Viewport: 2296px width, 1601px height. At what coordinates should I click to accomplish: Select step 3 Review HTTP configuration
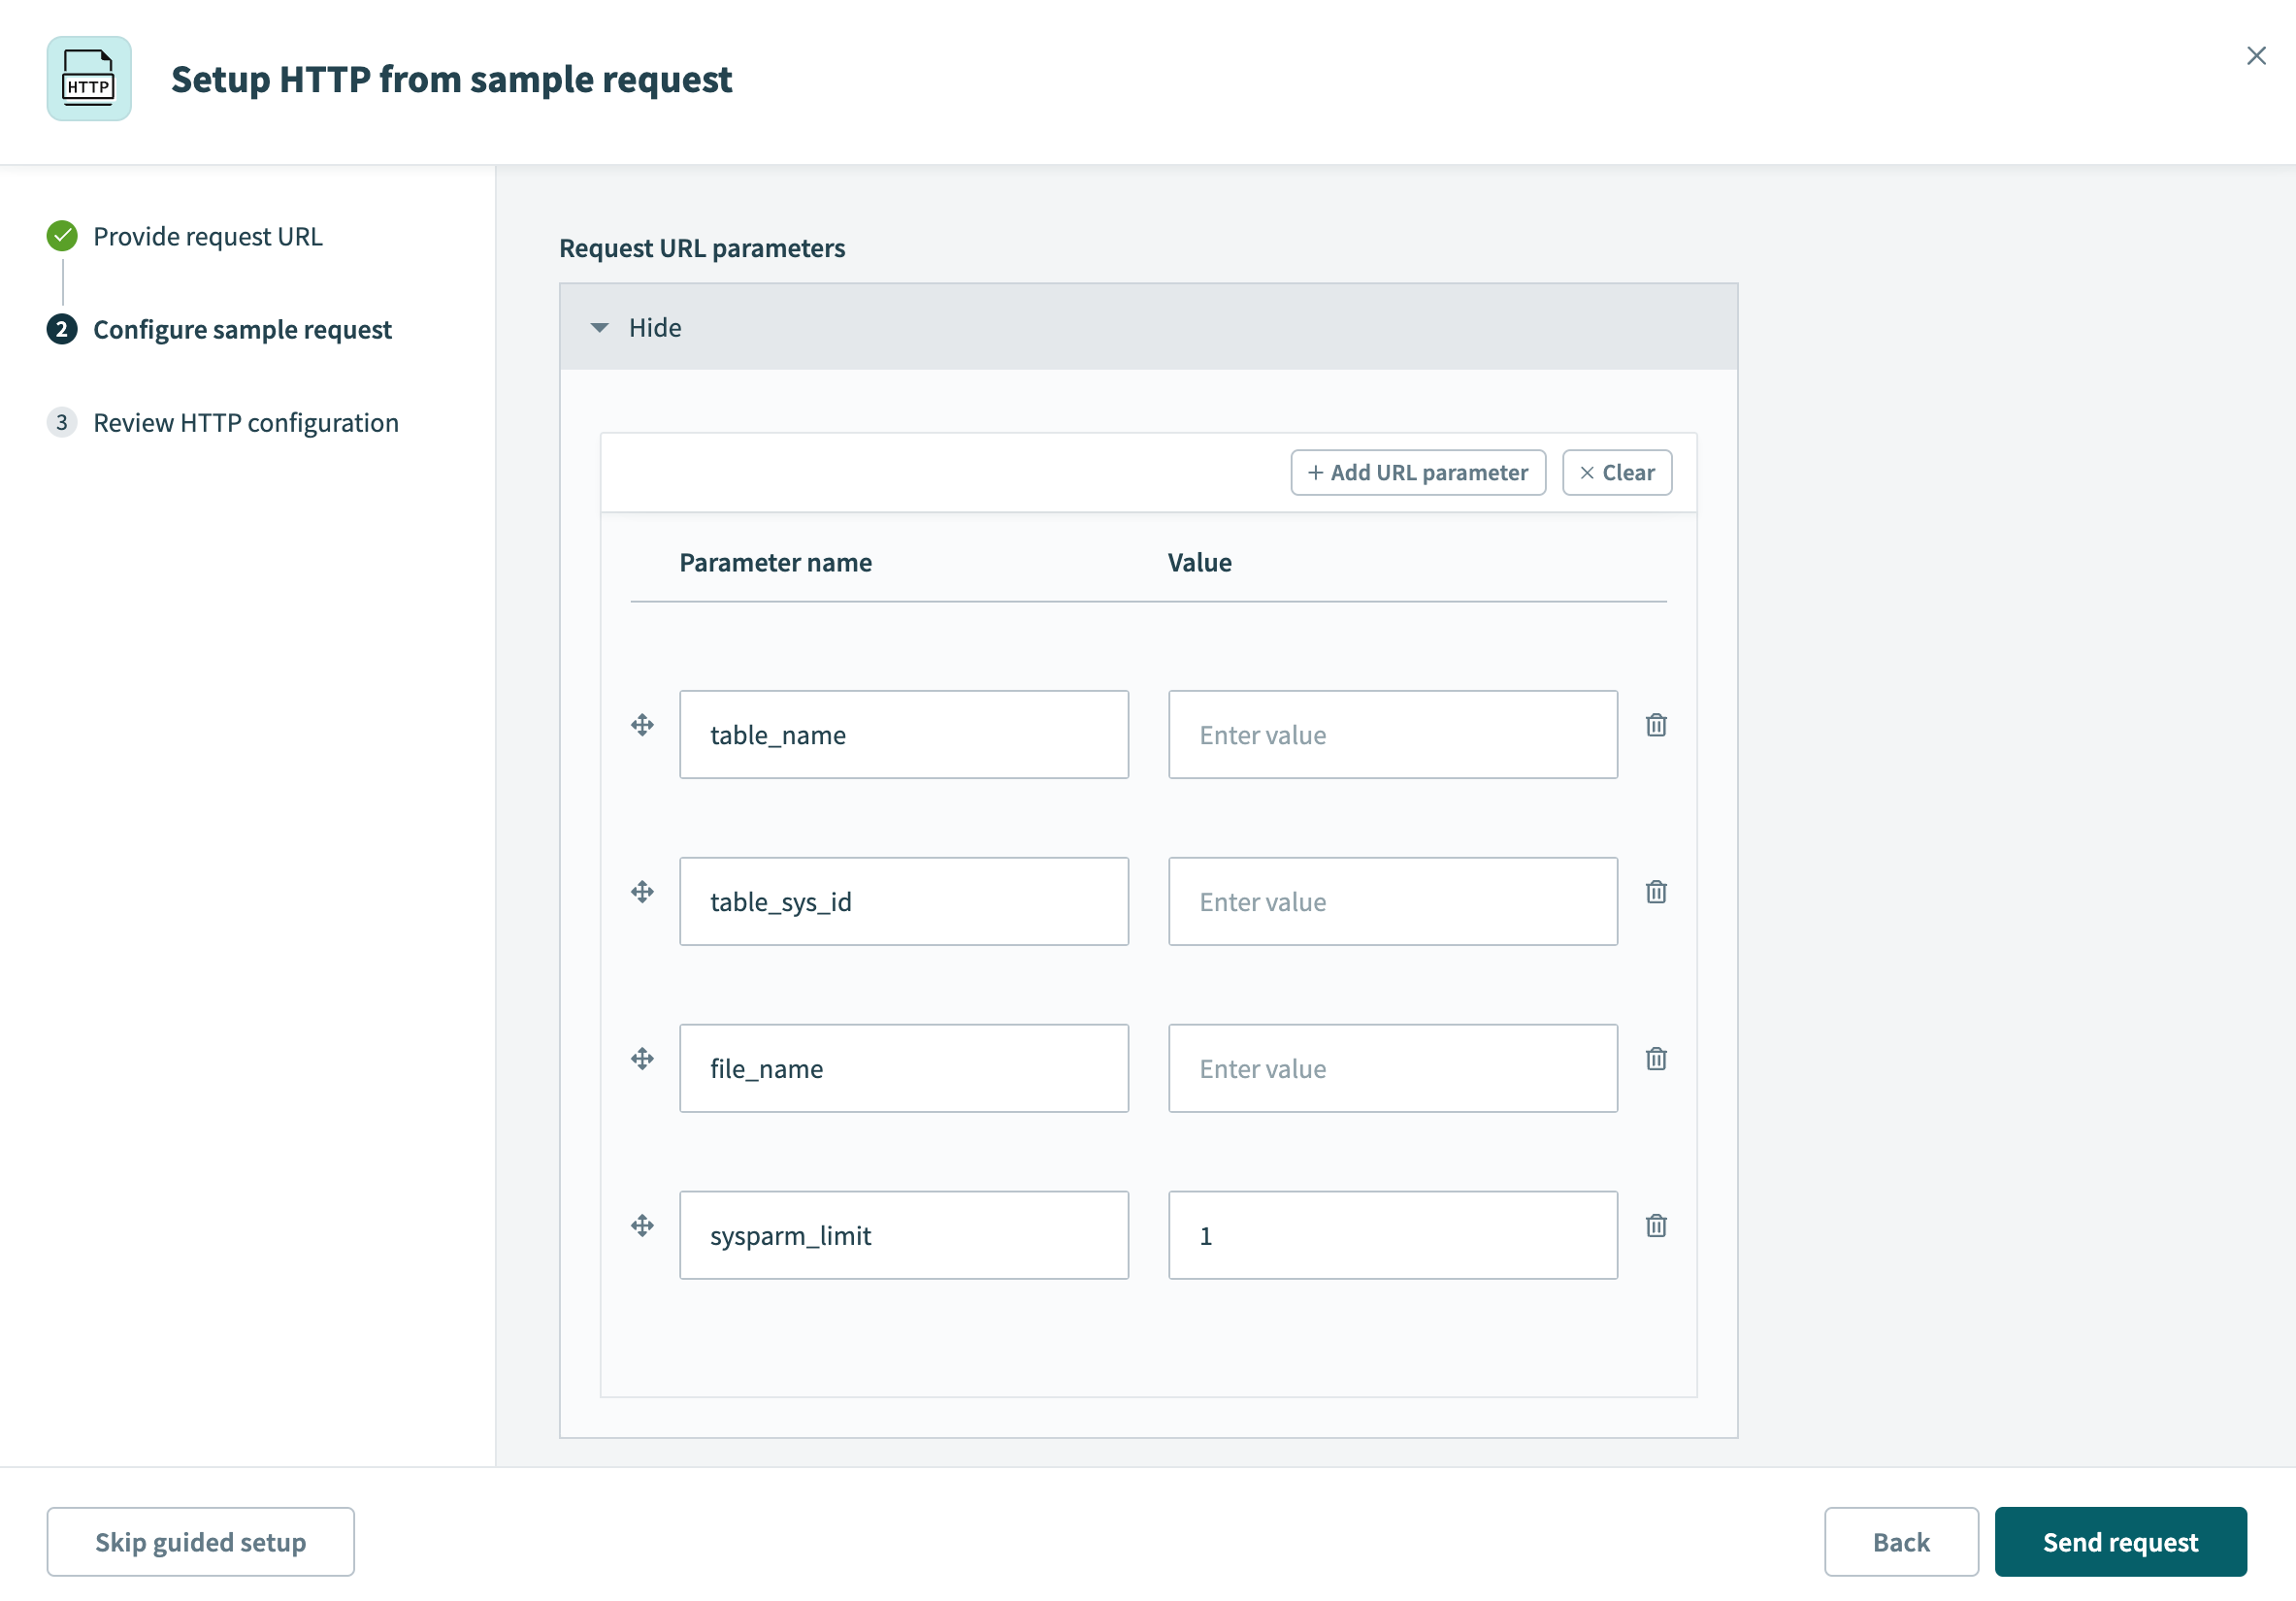click(x=245, y=422)
